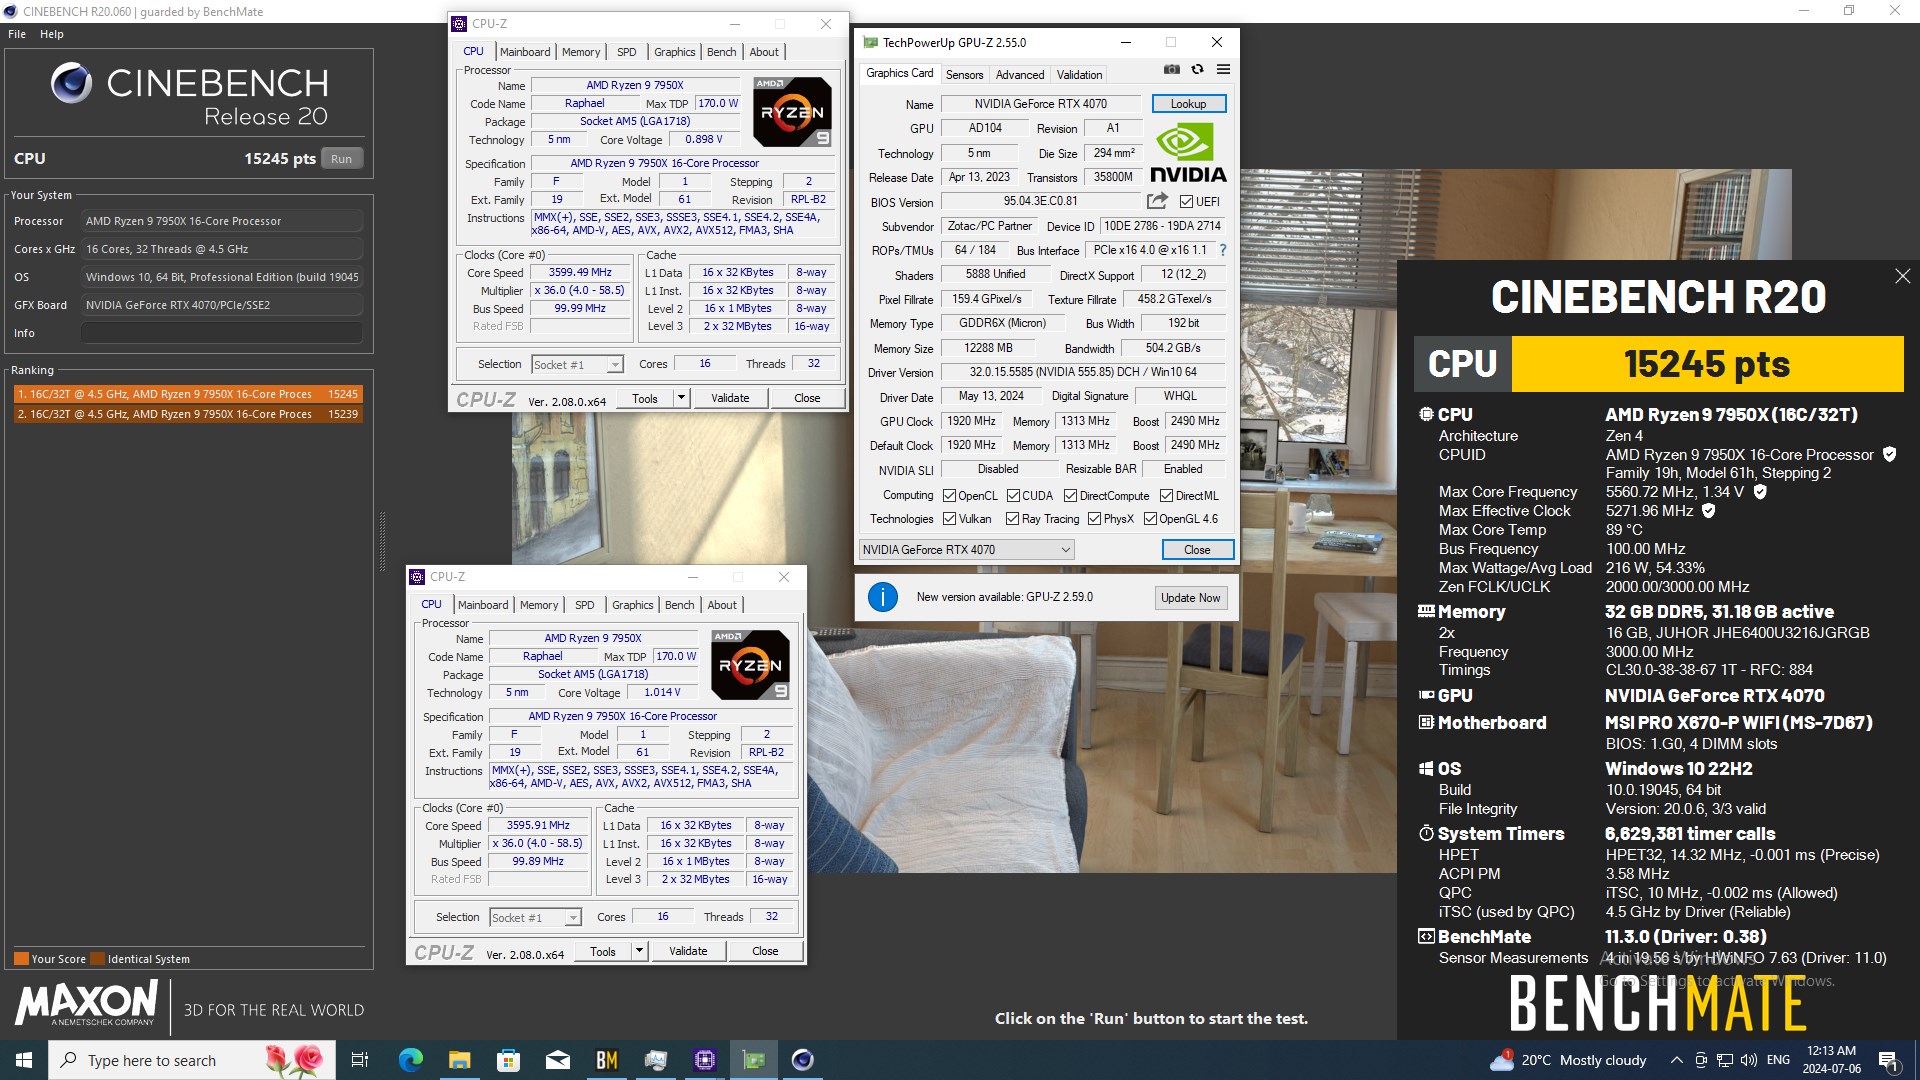
Task: Select second ranking entry scoring 15239
Action: pyautogui.click(x=187, y=414)
